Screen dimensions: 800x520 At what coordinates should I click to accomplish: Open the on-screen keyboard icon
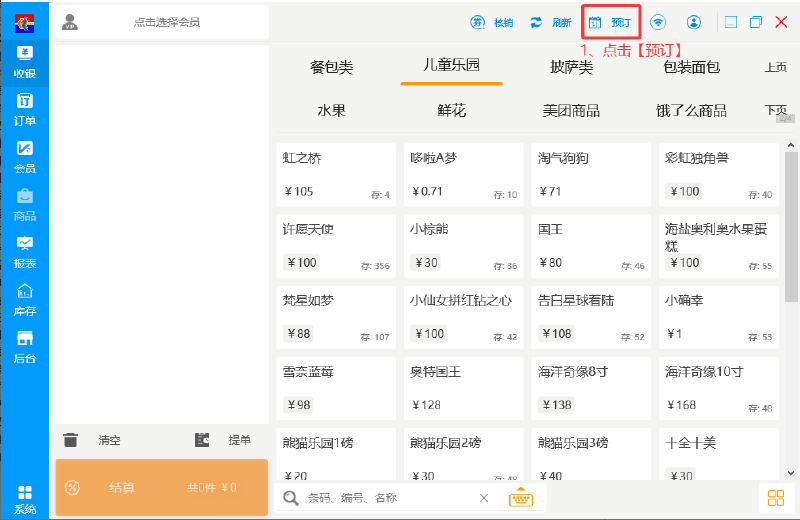521,498
